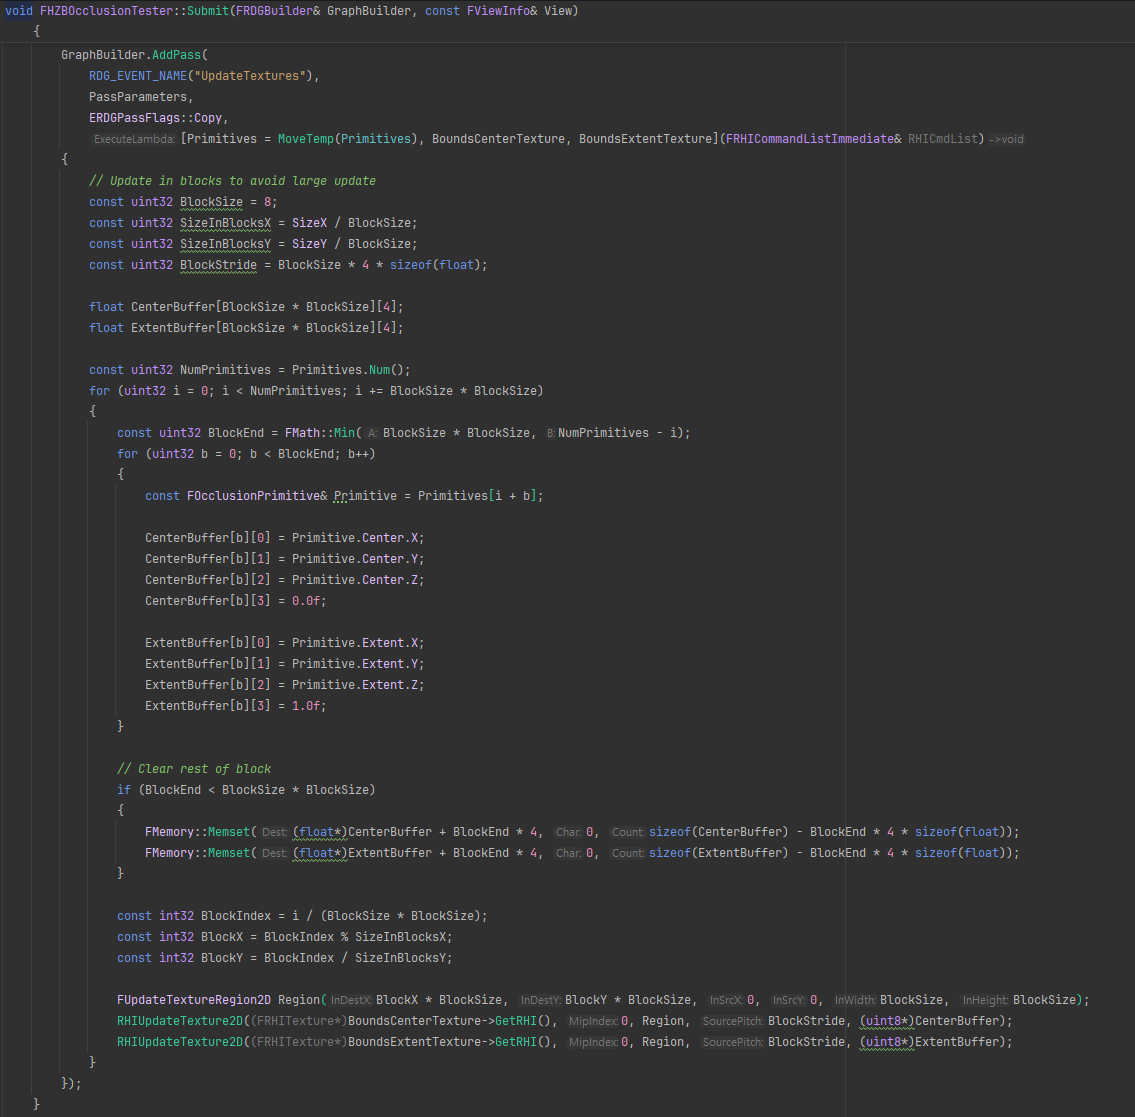
Task: Click ERDGPassFlags::Copy argument
Action: (x=155, y=118)
